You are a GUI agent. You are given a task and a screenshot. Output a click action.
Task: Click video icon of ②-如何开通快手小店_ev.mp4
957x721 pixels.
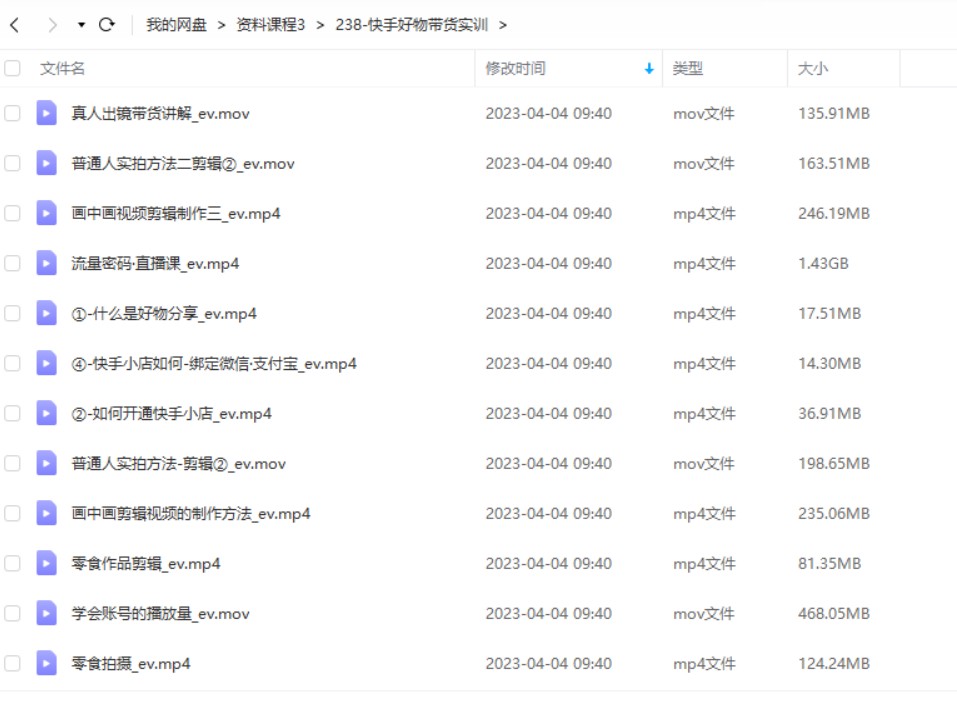[x=46, y=413]
